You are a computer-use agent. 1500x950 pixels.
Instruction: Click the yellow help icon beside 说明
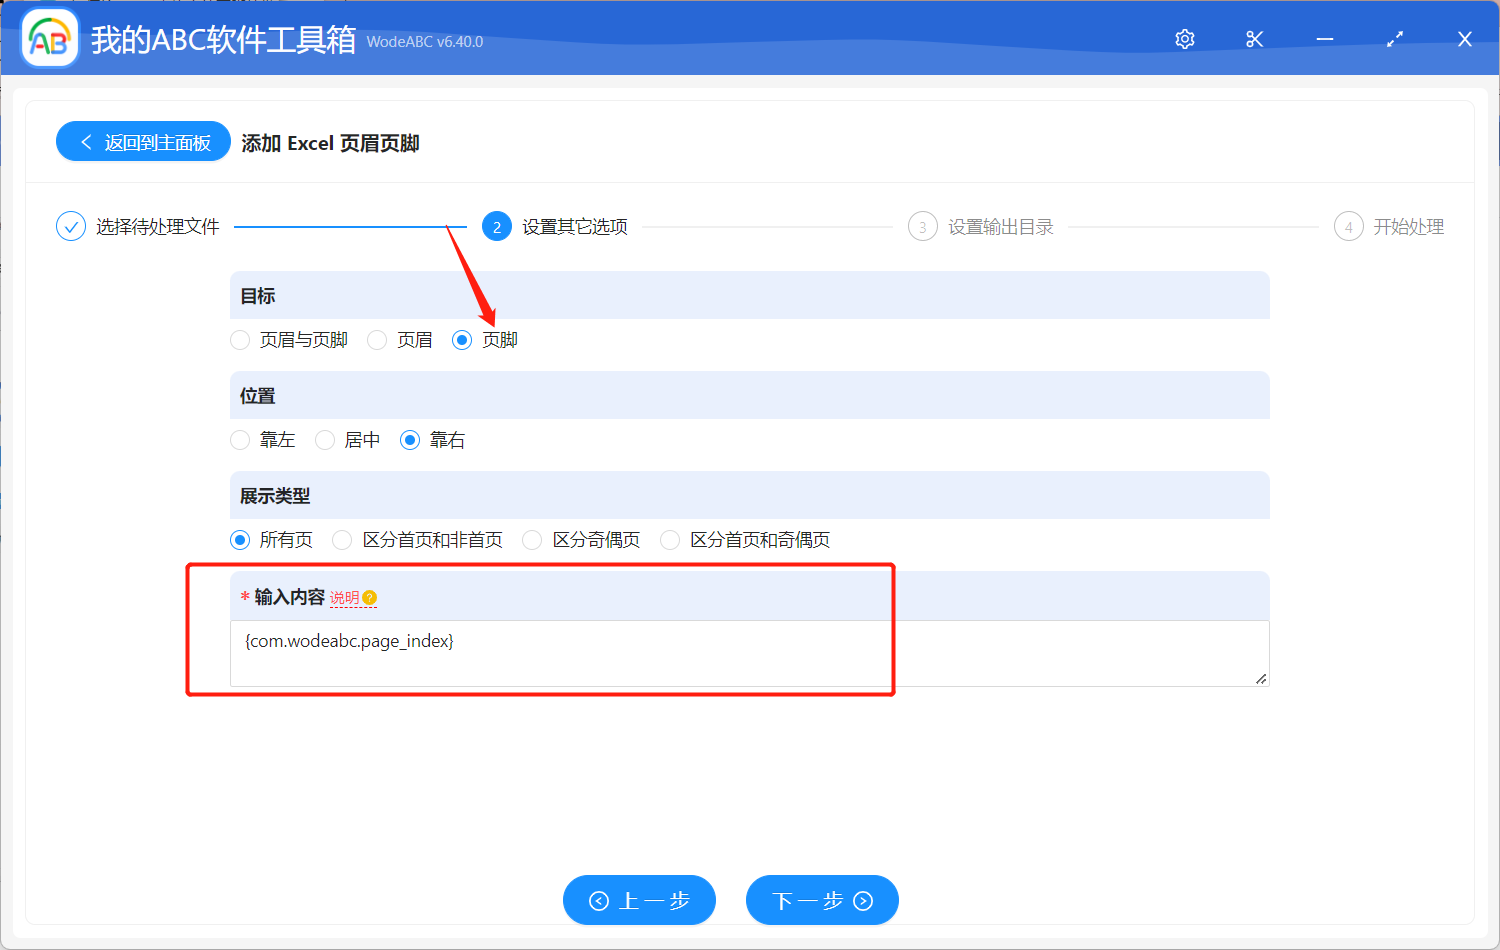tap(372, 597)
